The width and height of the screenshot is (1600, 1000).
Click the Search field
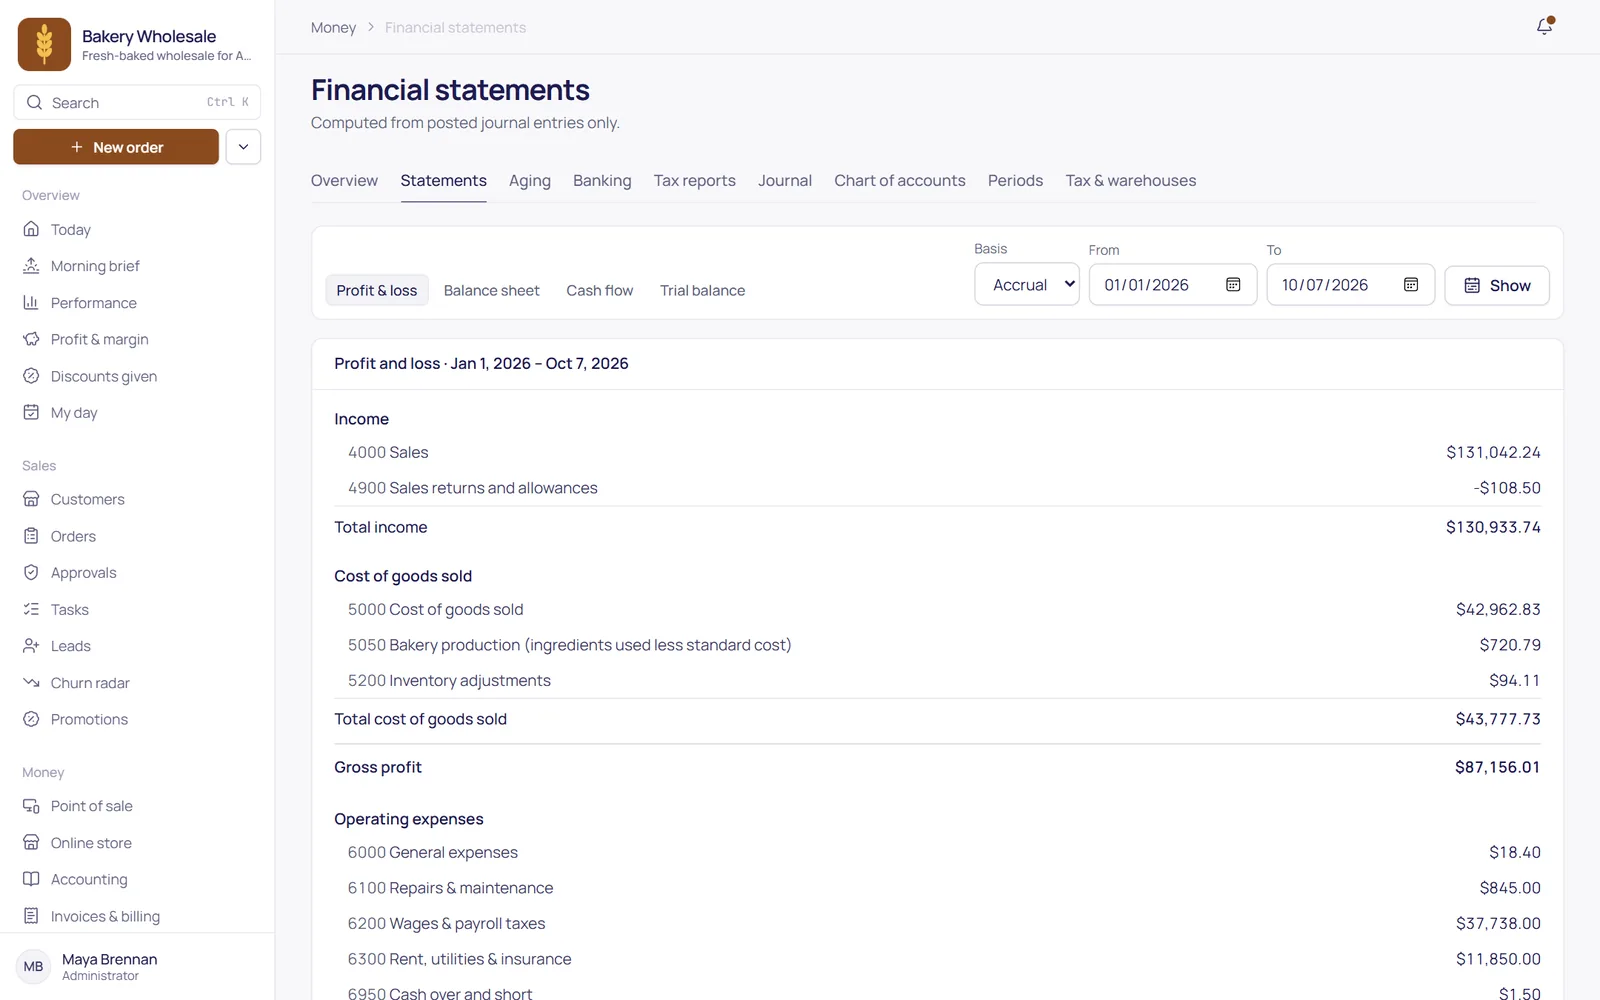[x=137, y=102]
